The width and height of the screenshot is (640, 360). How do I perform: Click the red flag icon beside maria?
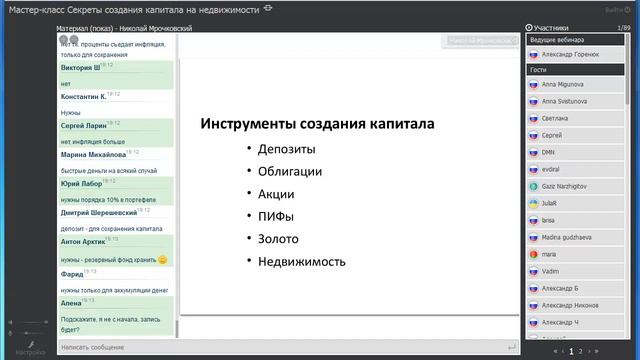(x=533, y=254)
